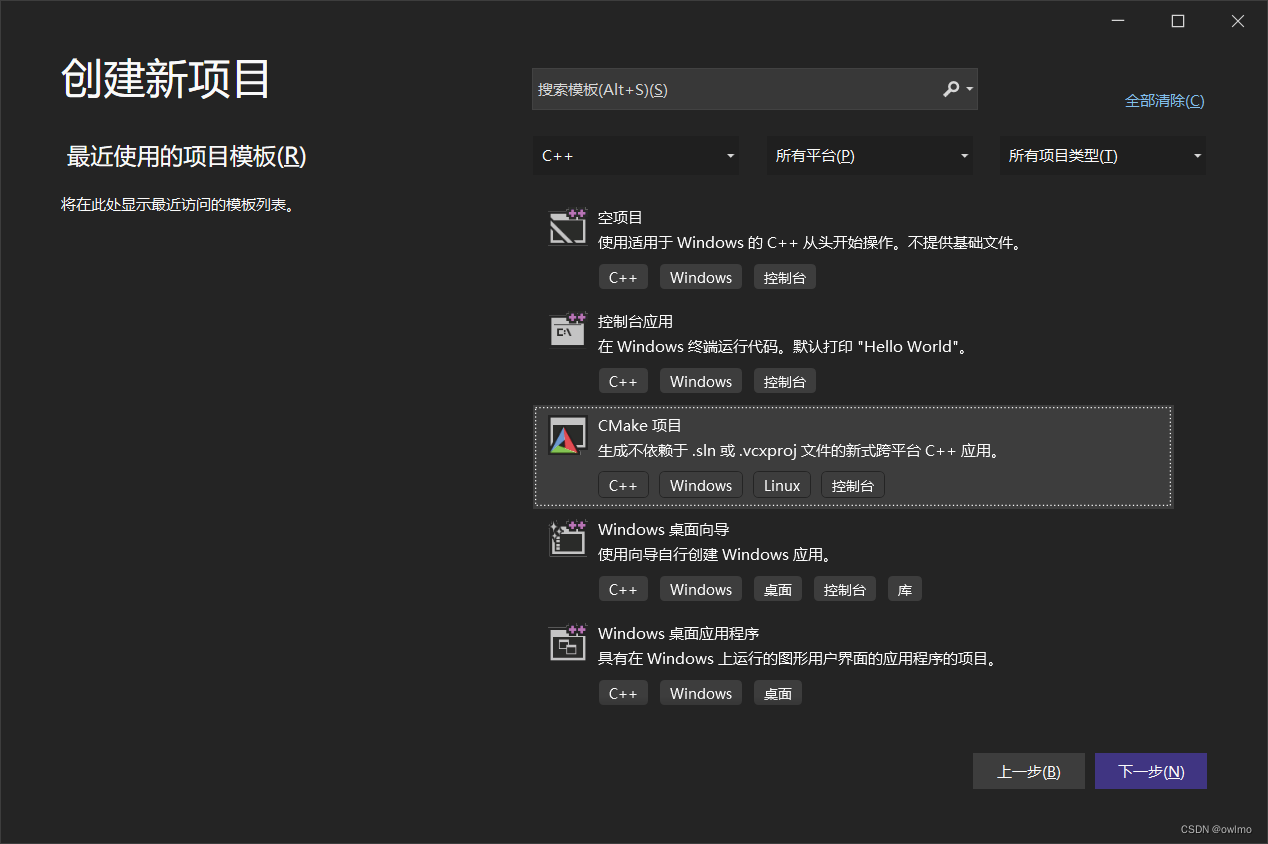Image resolution: width=1268 pixels, height=844 pixels.
Task: Expand the search box filter arrow
Action: (968, 89)
